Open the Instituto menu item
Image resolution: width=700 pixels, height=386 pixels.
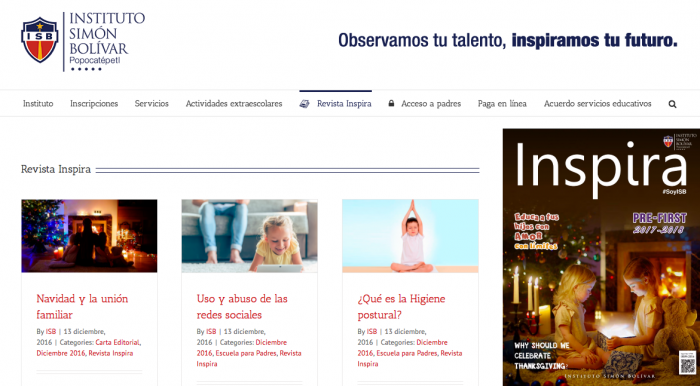click(x=38, y=104)
